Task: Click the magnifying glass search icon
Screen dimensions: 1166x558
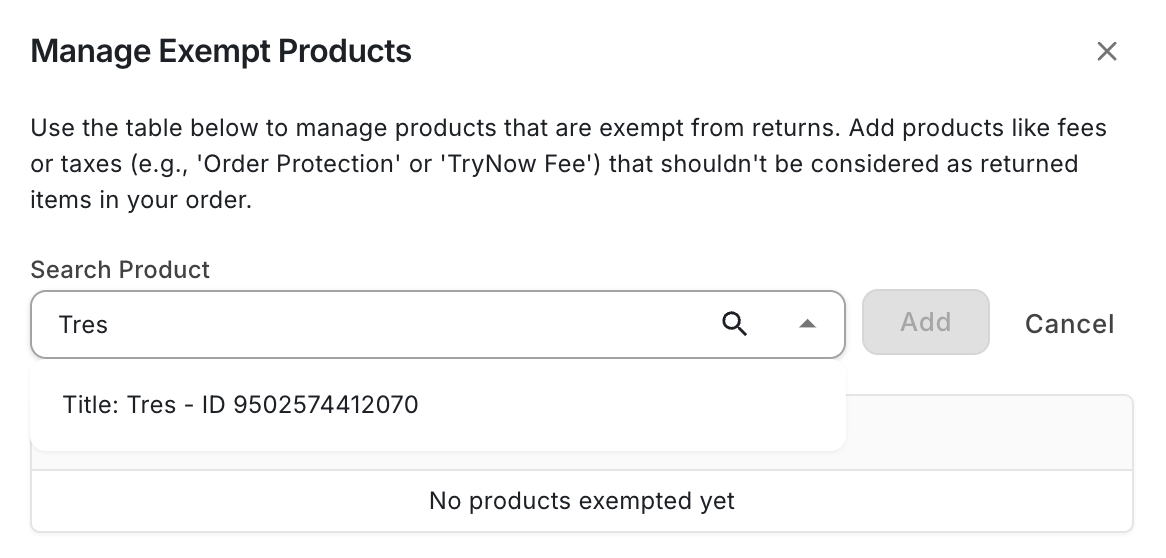Action: click(734, 324)
